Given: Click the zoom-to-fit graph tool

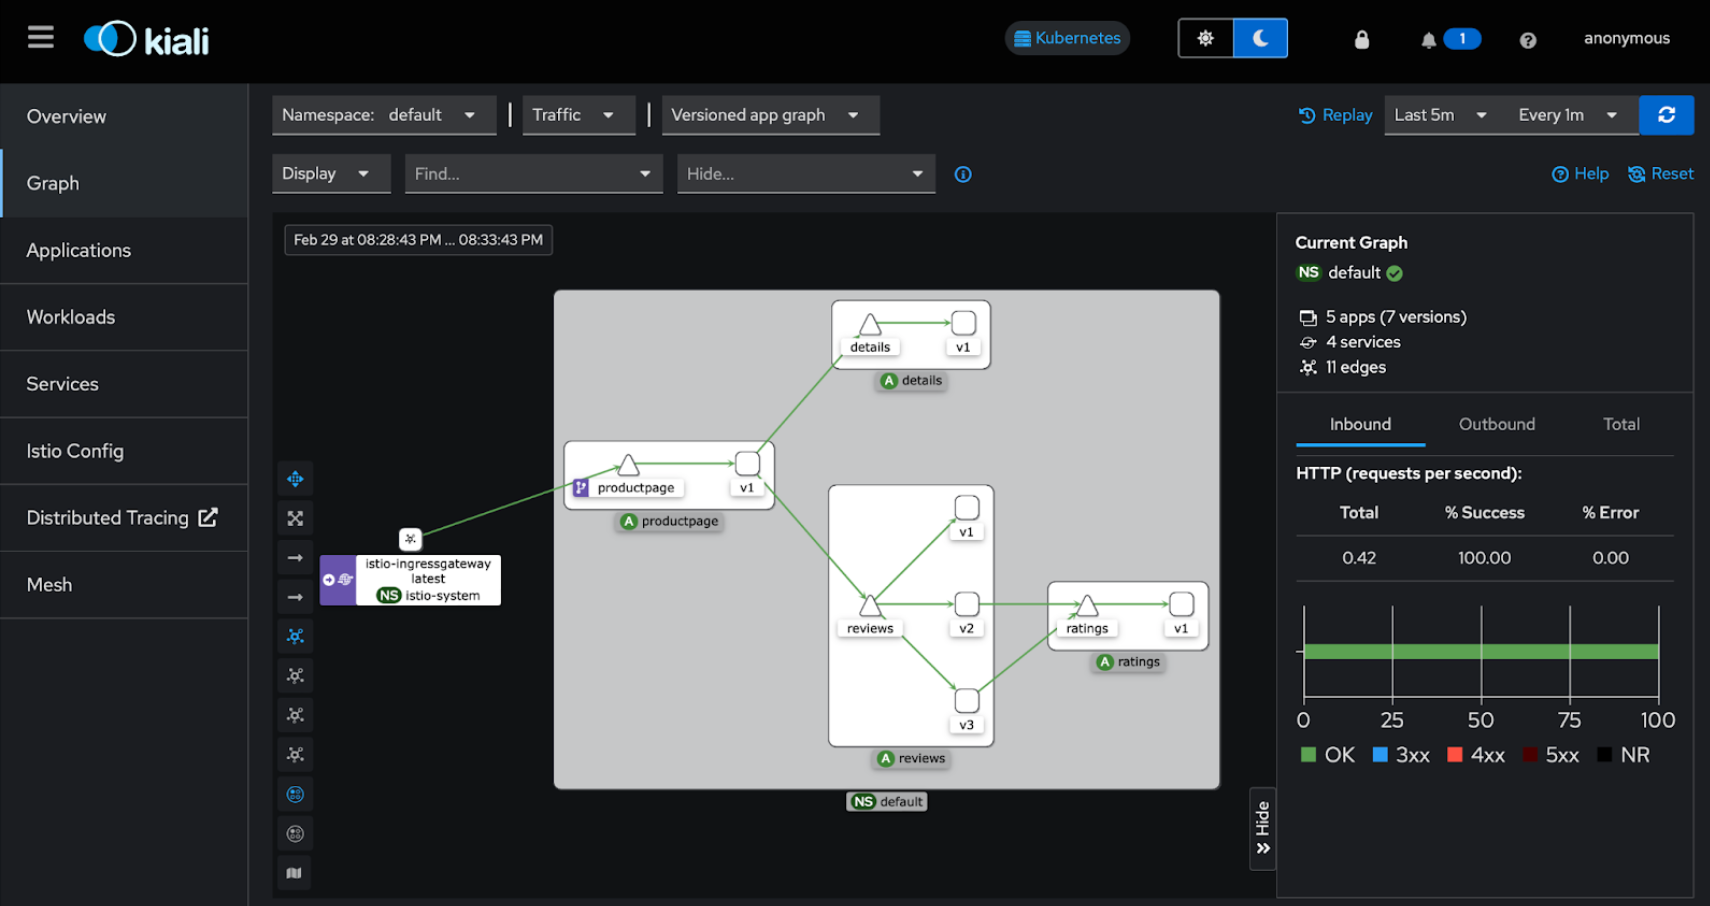Looking at the screenshot, I should [x=295, y=518].
